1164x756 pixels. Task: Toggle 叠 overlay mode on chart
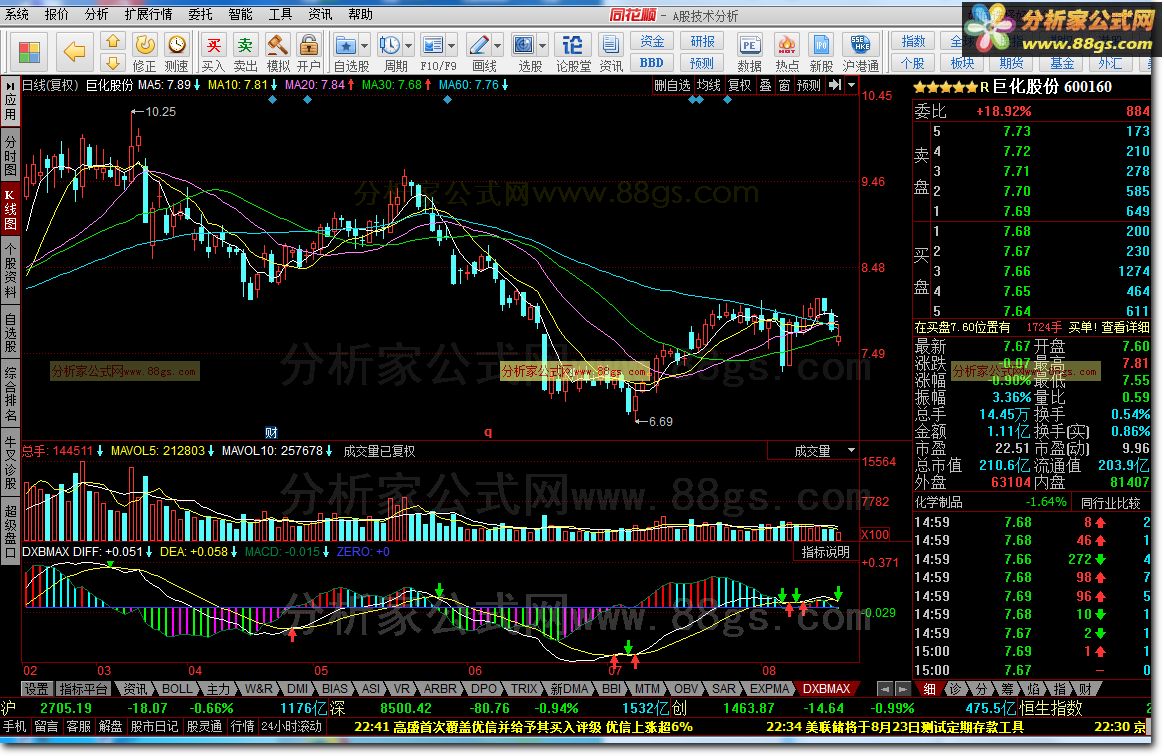(x=765, y=85)
